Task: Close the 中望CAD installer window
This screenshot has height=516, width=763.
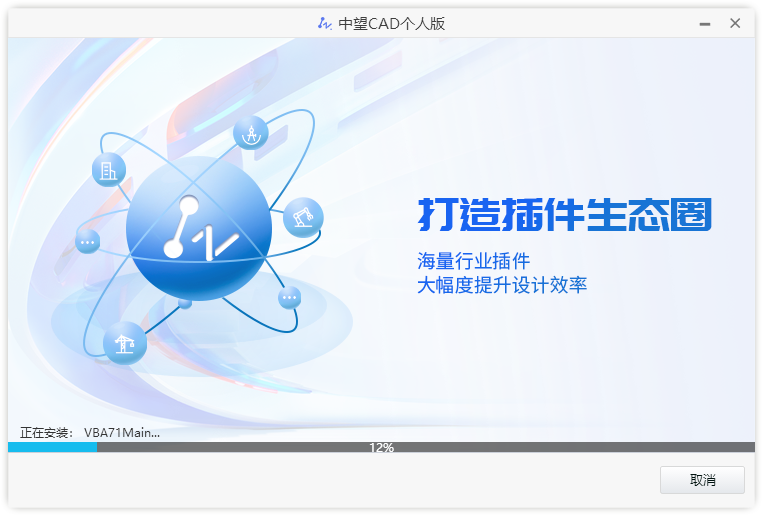Action: tap(735, 23)
